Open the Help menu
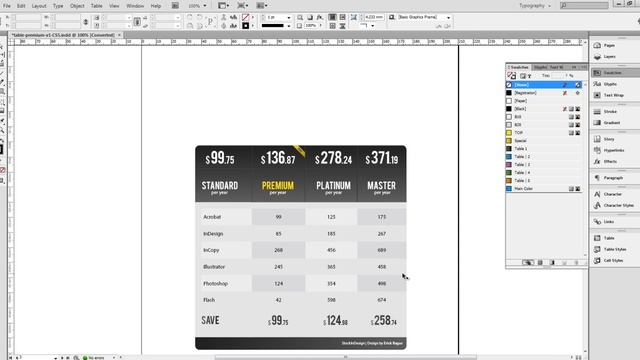Viewport: 640px width, 360px height. pyautogui.click(x=156, y=6)
